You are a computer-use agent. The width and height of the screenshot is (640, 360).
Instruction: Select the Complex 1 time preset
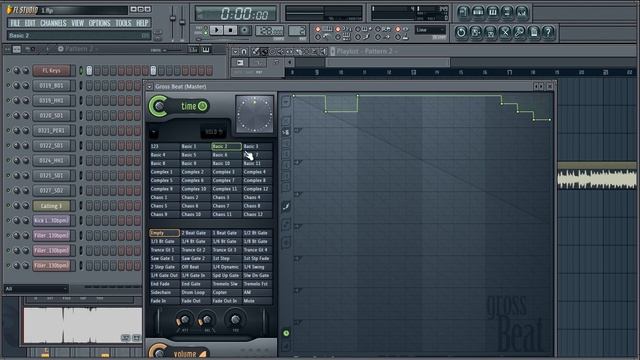point(164,172)
